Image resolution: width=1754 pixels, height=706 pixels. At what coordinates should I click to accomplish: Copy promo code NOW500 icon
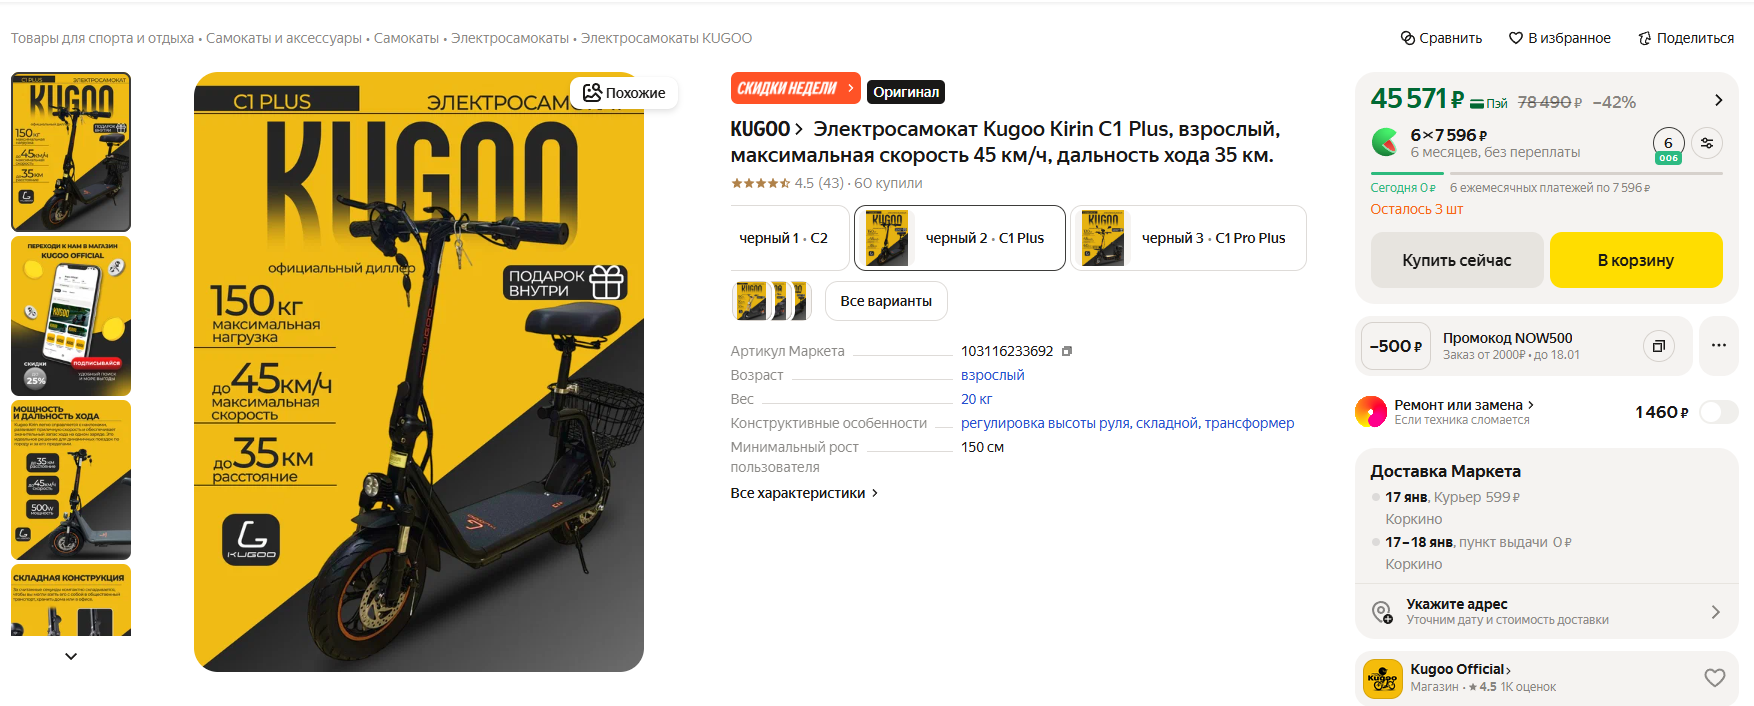pos(1658,346)
